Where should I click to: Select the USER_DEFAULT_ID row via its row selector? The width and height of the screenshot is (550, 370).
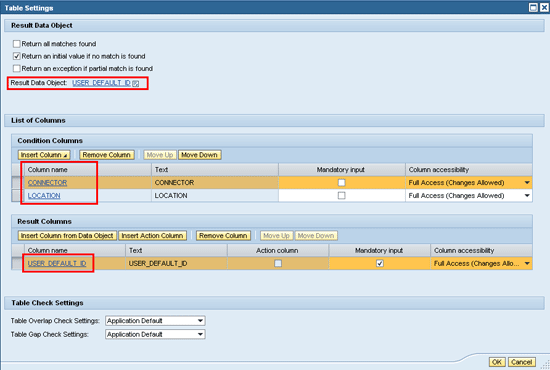(x=18, y=263)
